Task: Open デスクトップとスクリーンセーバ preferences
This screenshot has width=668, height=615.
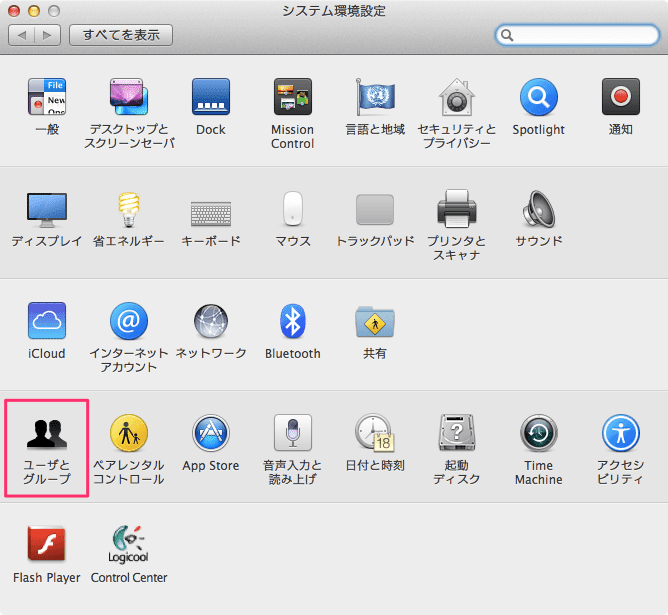Action: tap(129, 97)
